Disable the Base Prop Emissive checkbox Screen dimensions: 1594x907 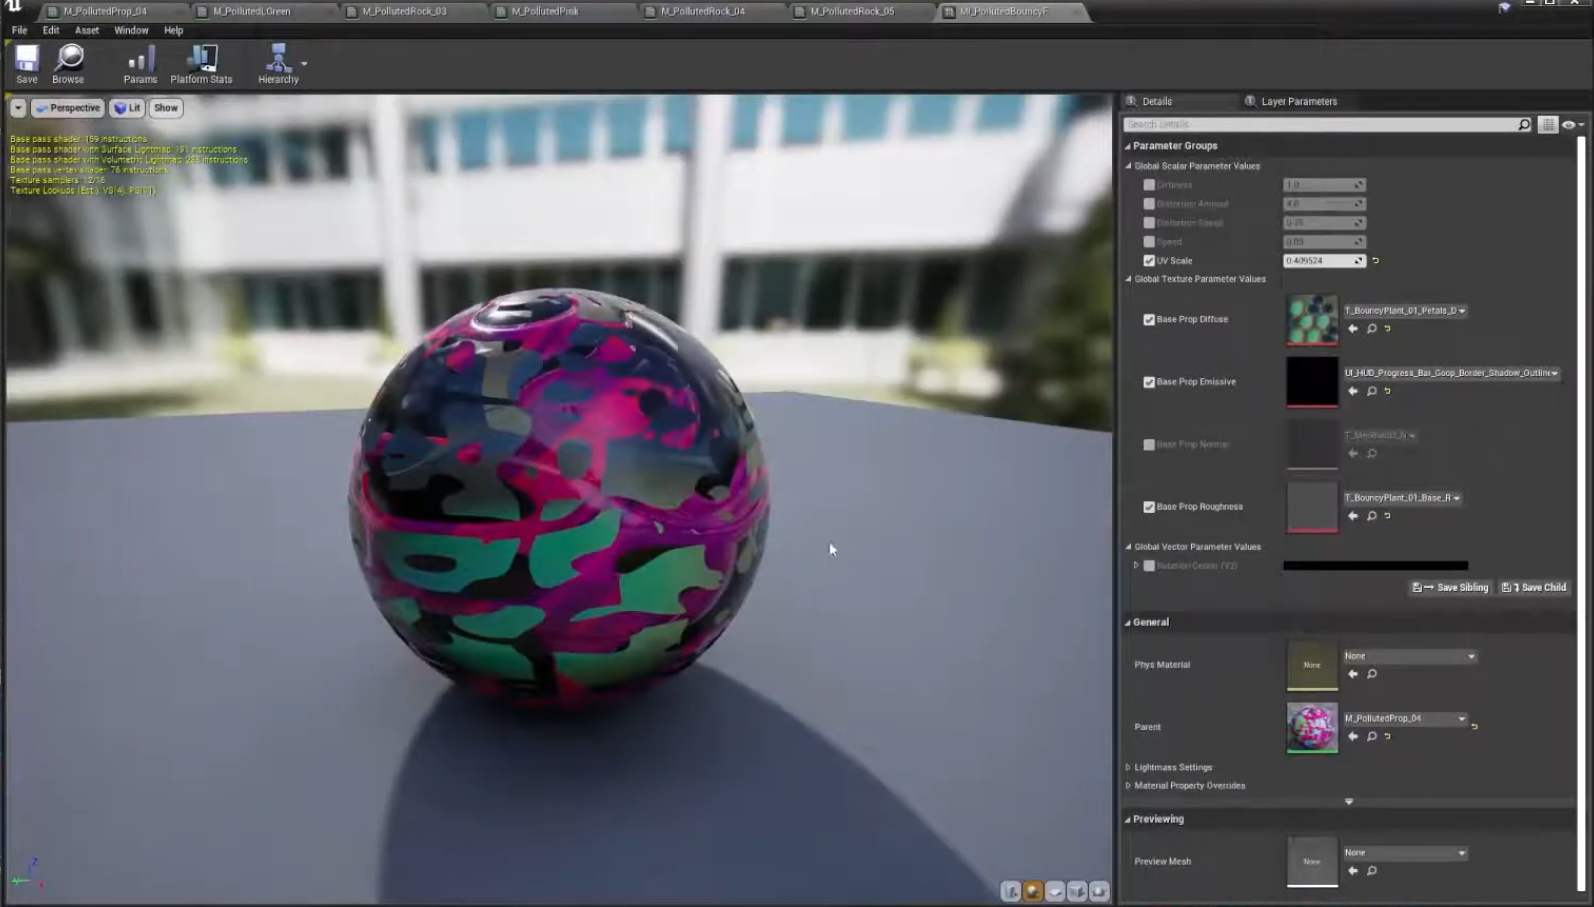click(x=1149, y=382)
